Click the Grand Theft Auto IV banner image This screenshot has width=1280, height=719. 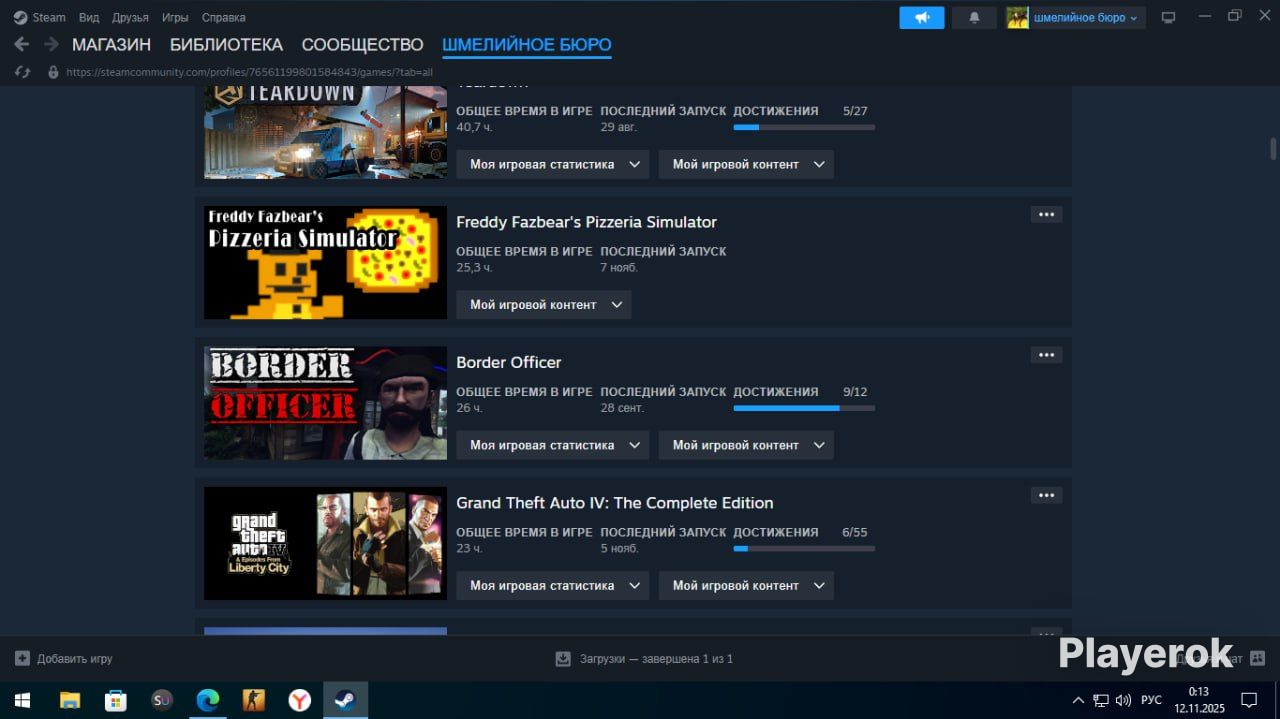point(325,543)
